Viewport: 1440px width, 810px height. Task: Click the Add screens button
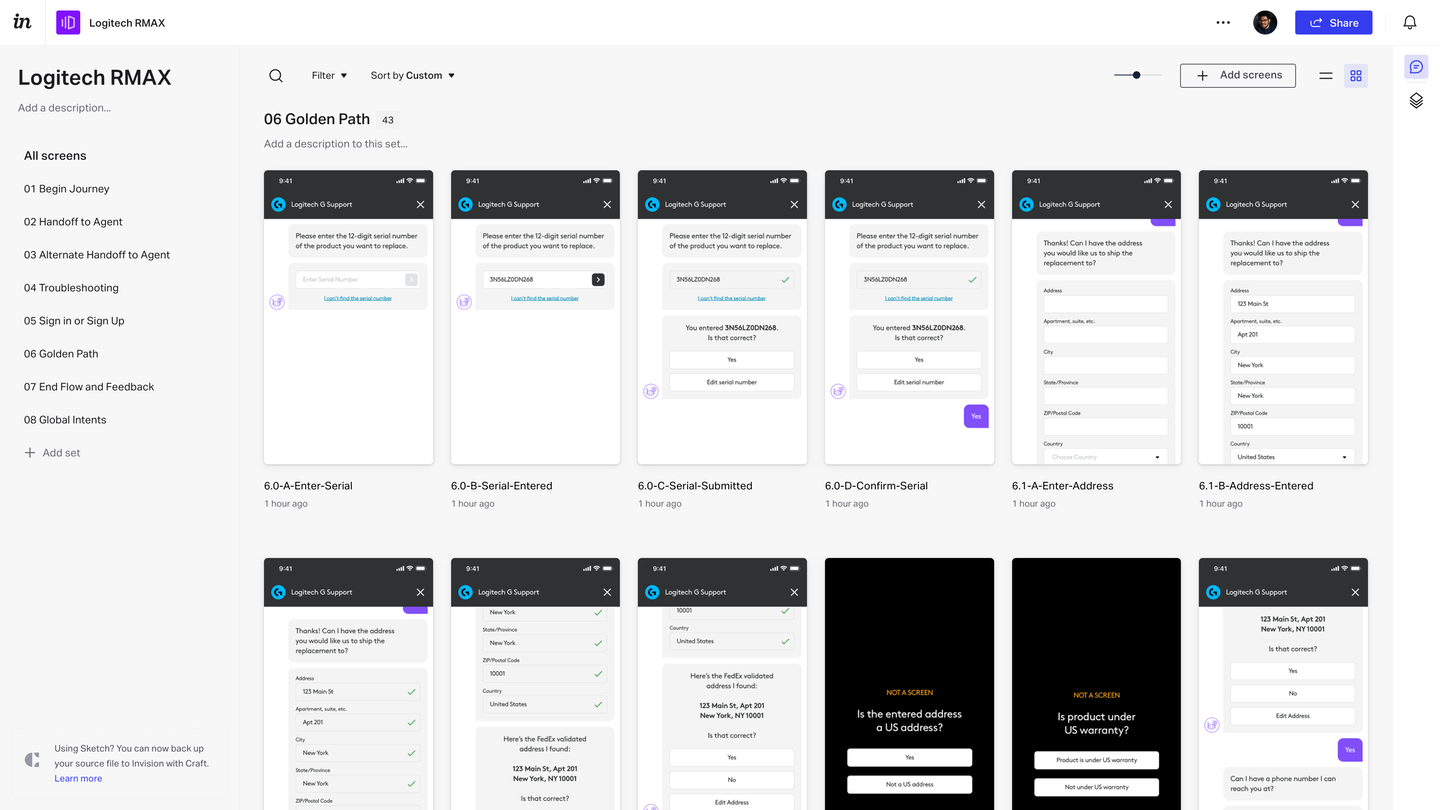(1237, 75)
